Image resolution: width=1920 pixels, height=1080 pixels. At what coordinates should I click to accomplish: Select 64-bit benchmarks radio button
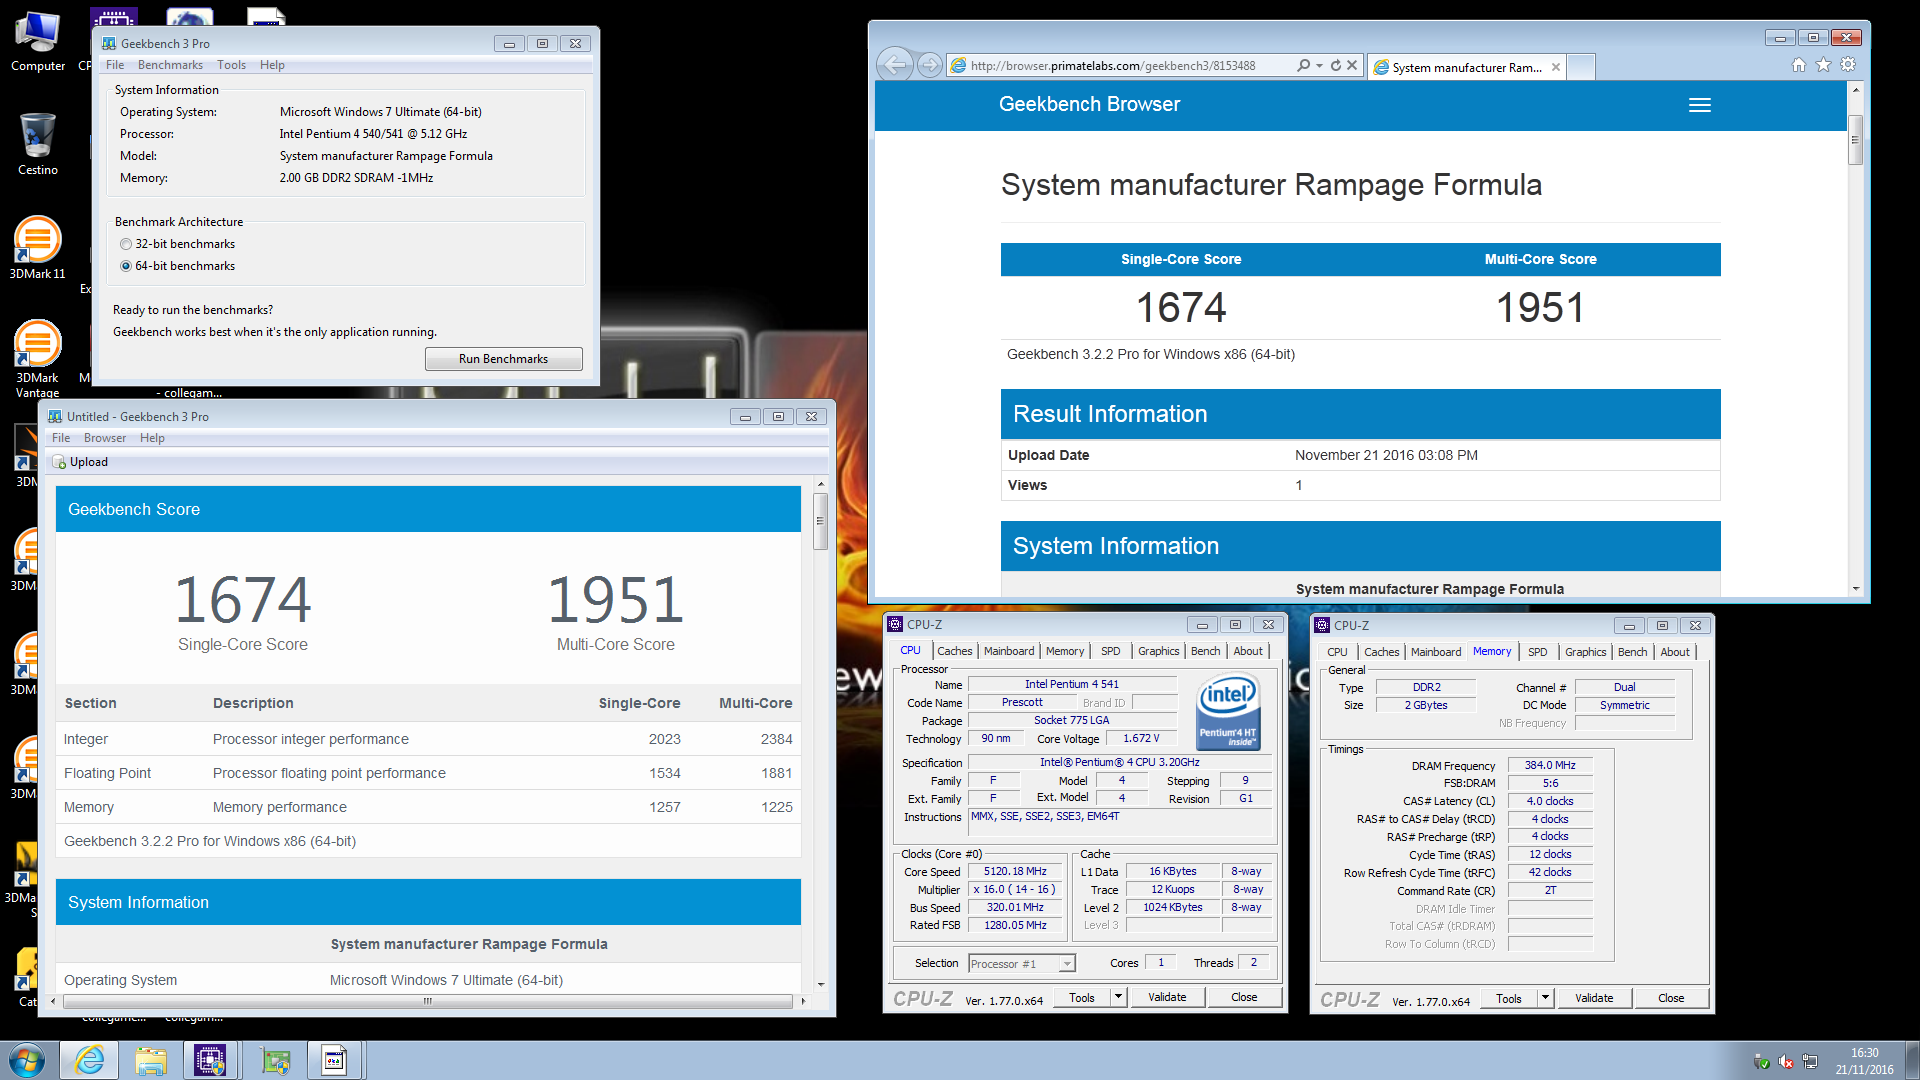coord(126,266)
